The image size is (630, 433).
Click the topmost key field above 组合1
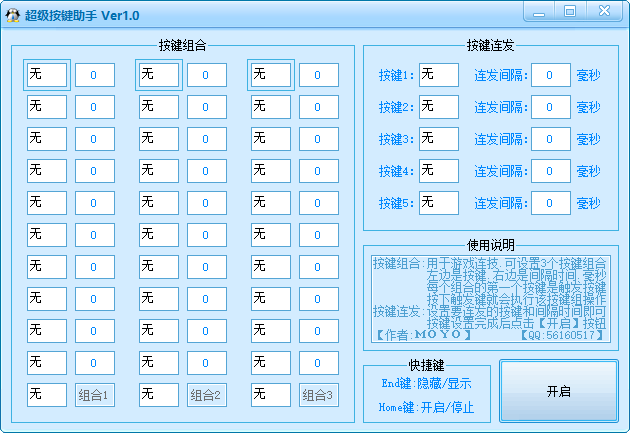tap(47, 75)
